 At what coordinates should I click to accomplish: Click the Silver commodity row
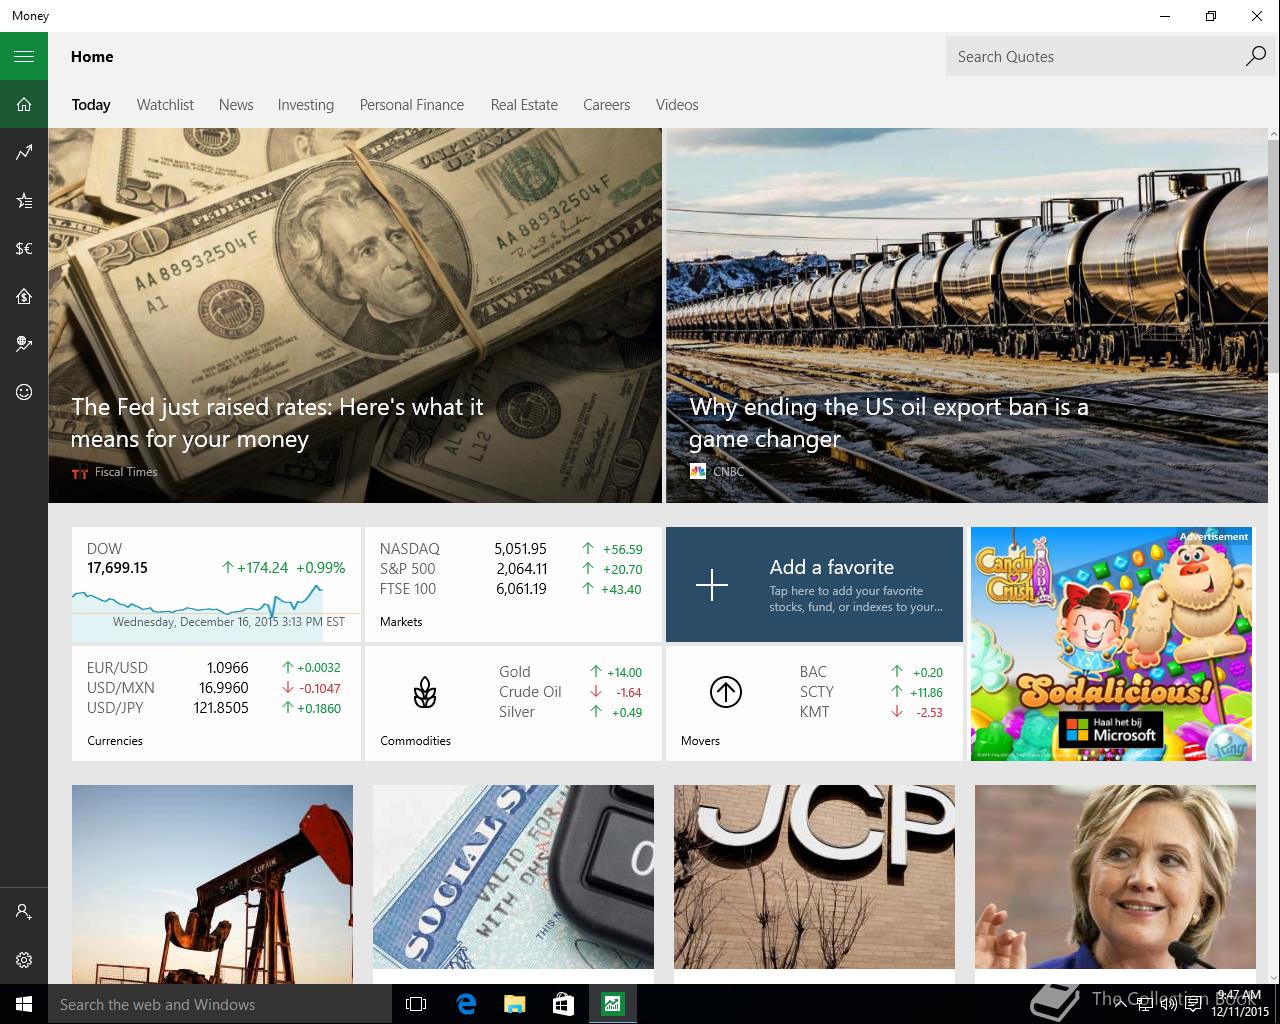[570, 712]
